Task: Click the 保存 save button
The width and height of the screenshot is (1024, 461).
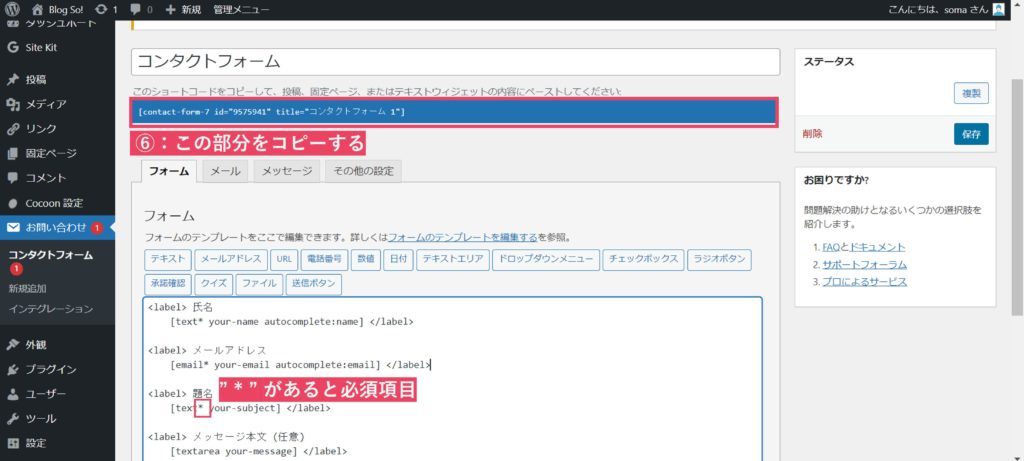Action: click(970, 133)
